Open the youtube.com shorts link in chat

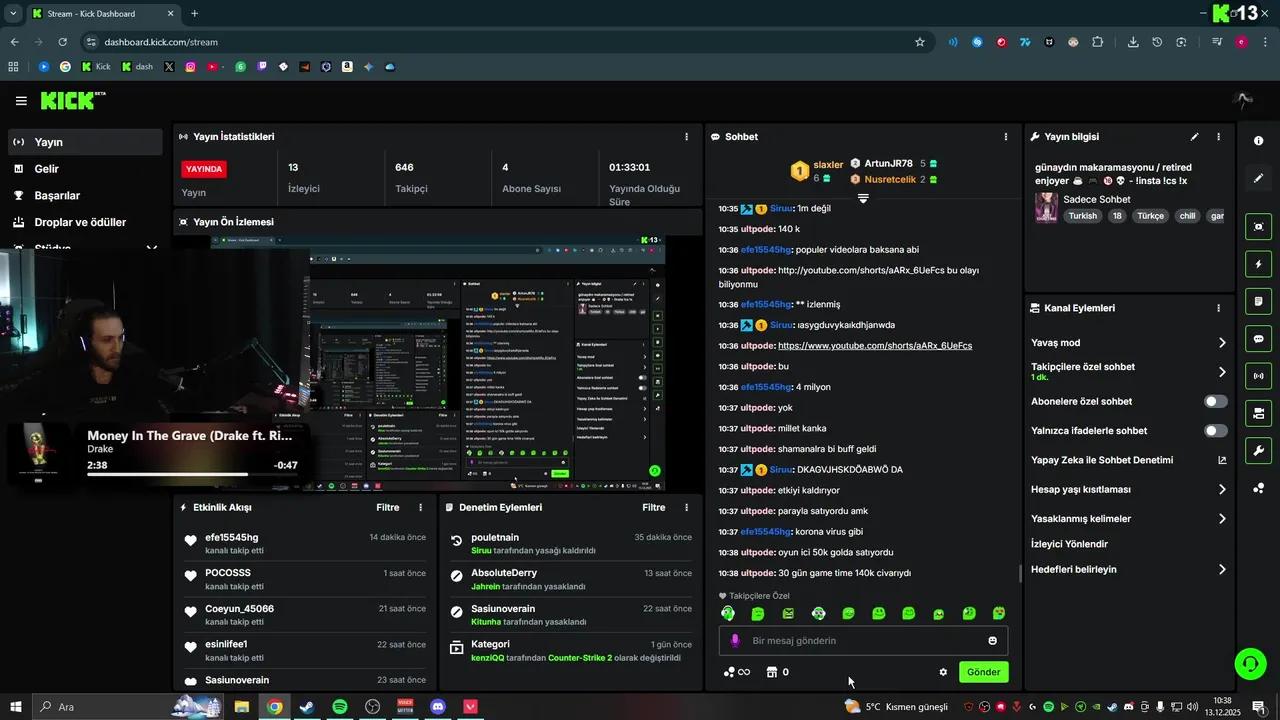pos(874,346)
